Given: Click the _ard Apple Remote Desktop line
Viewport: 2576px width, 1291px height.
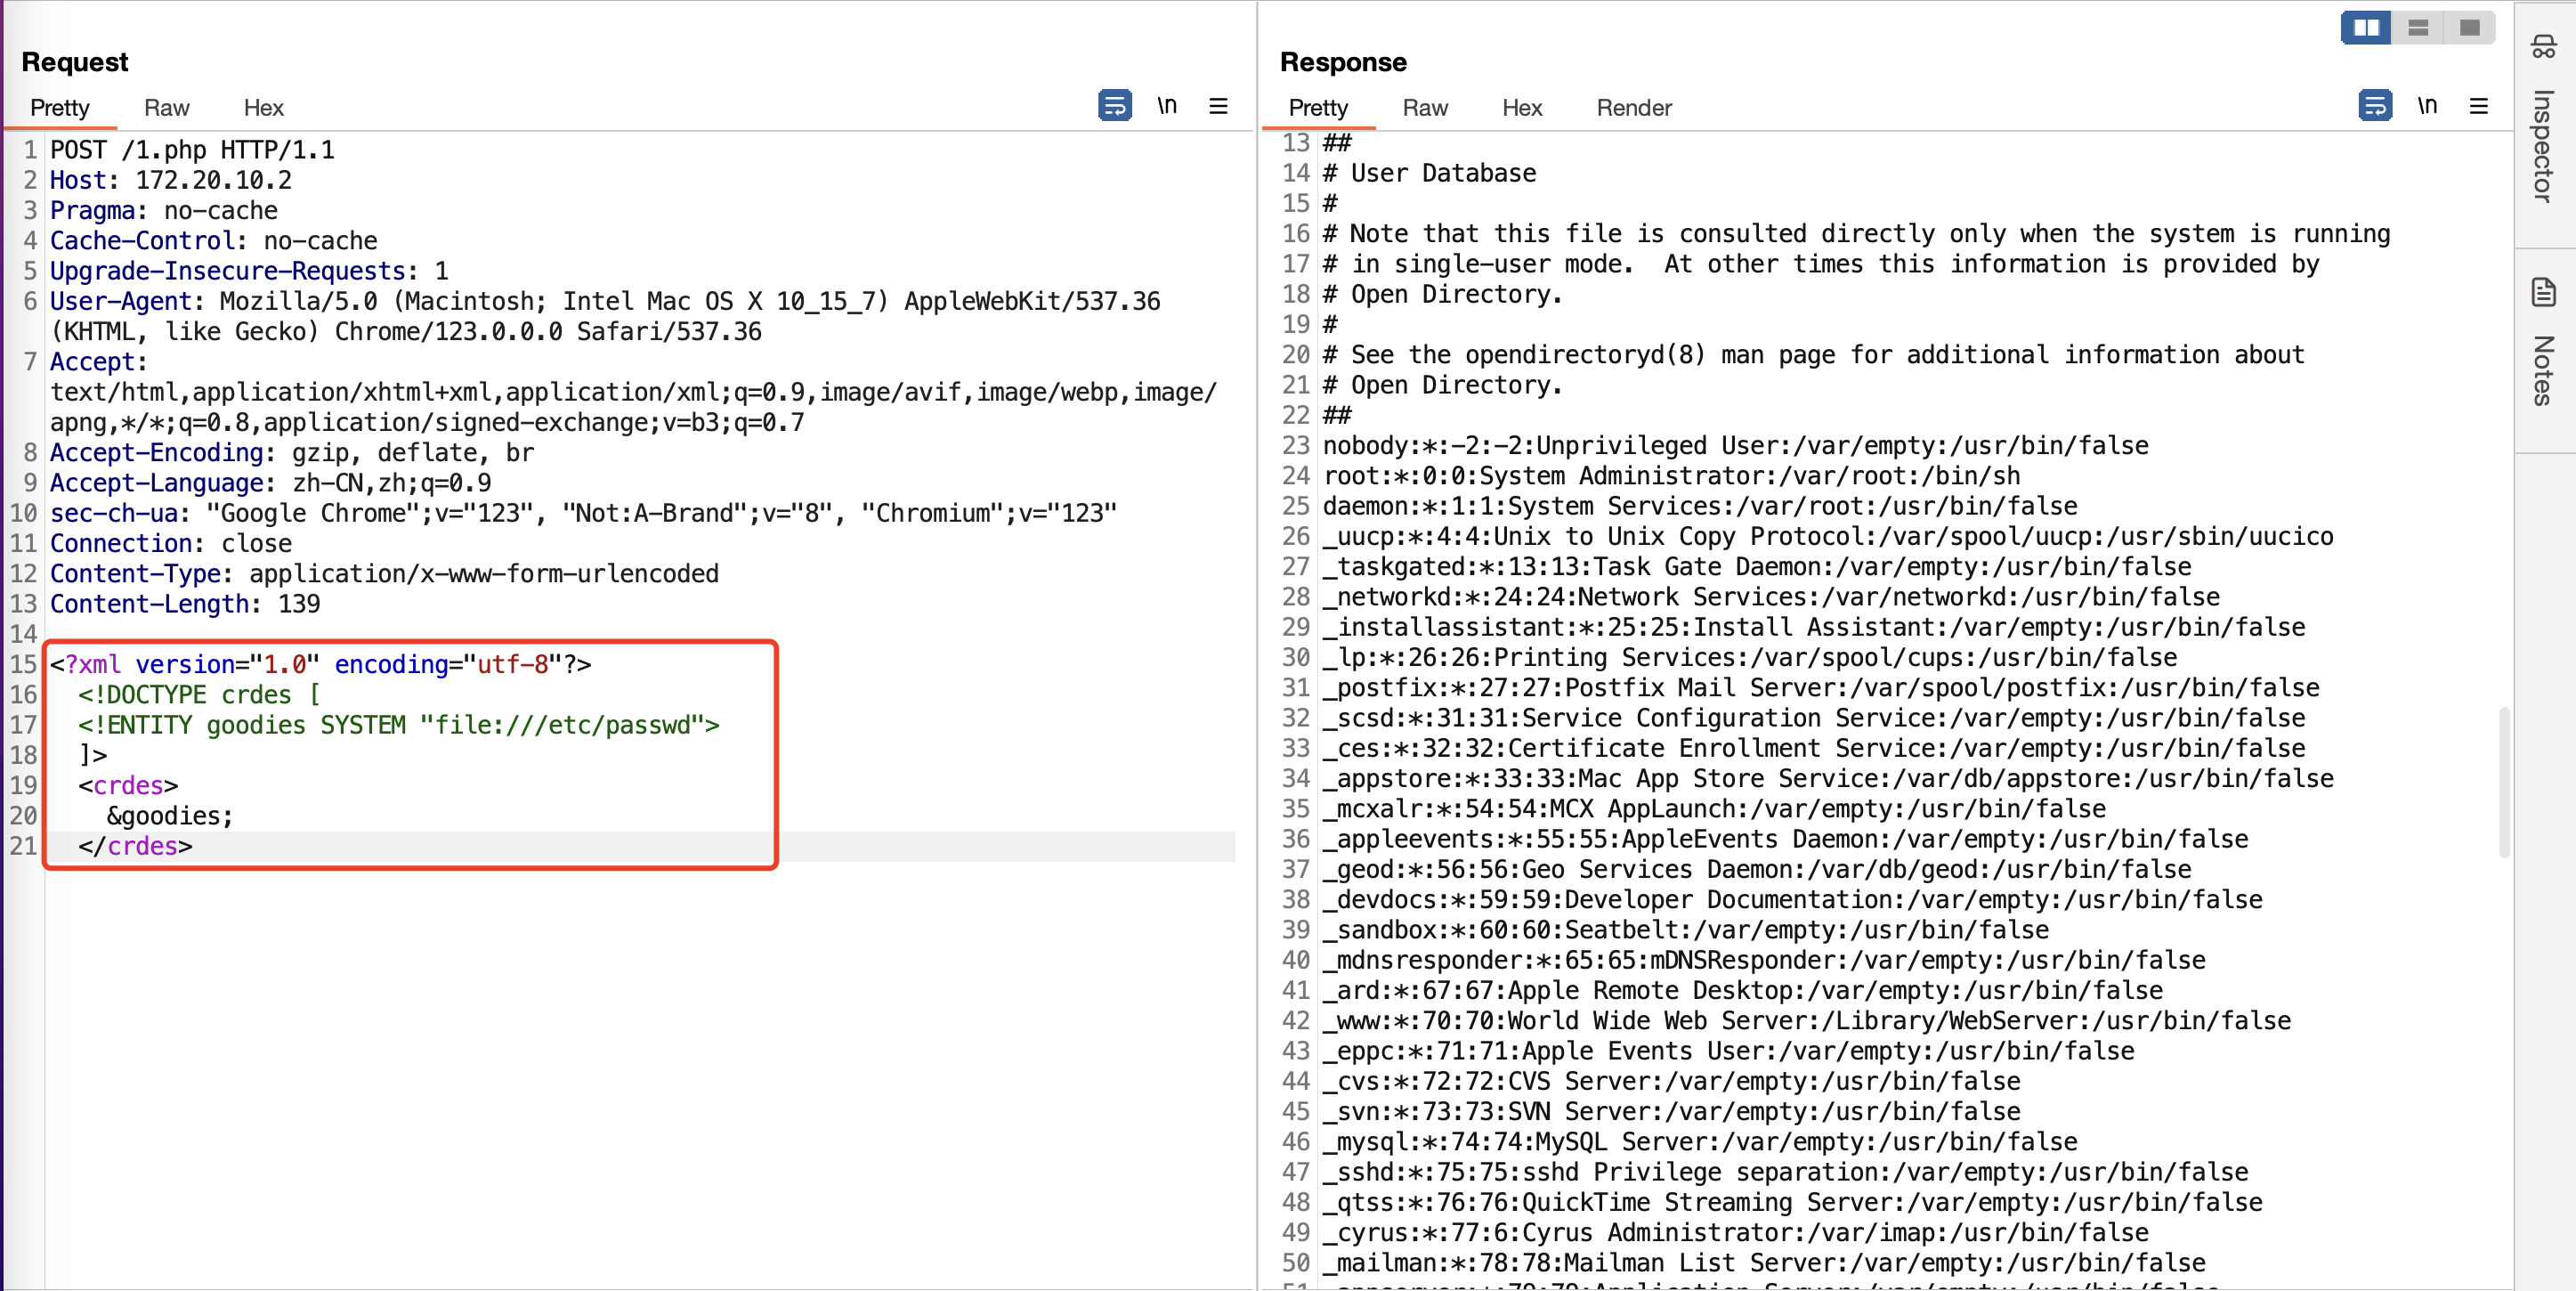Looking at the screenshot, I should (x=1742, y=991).
